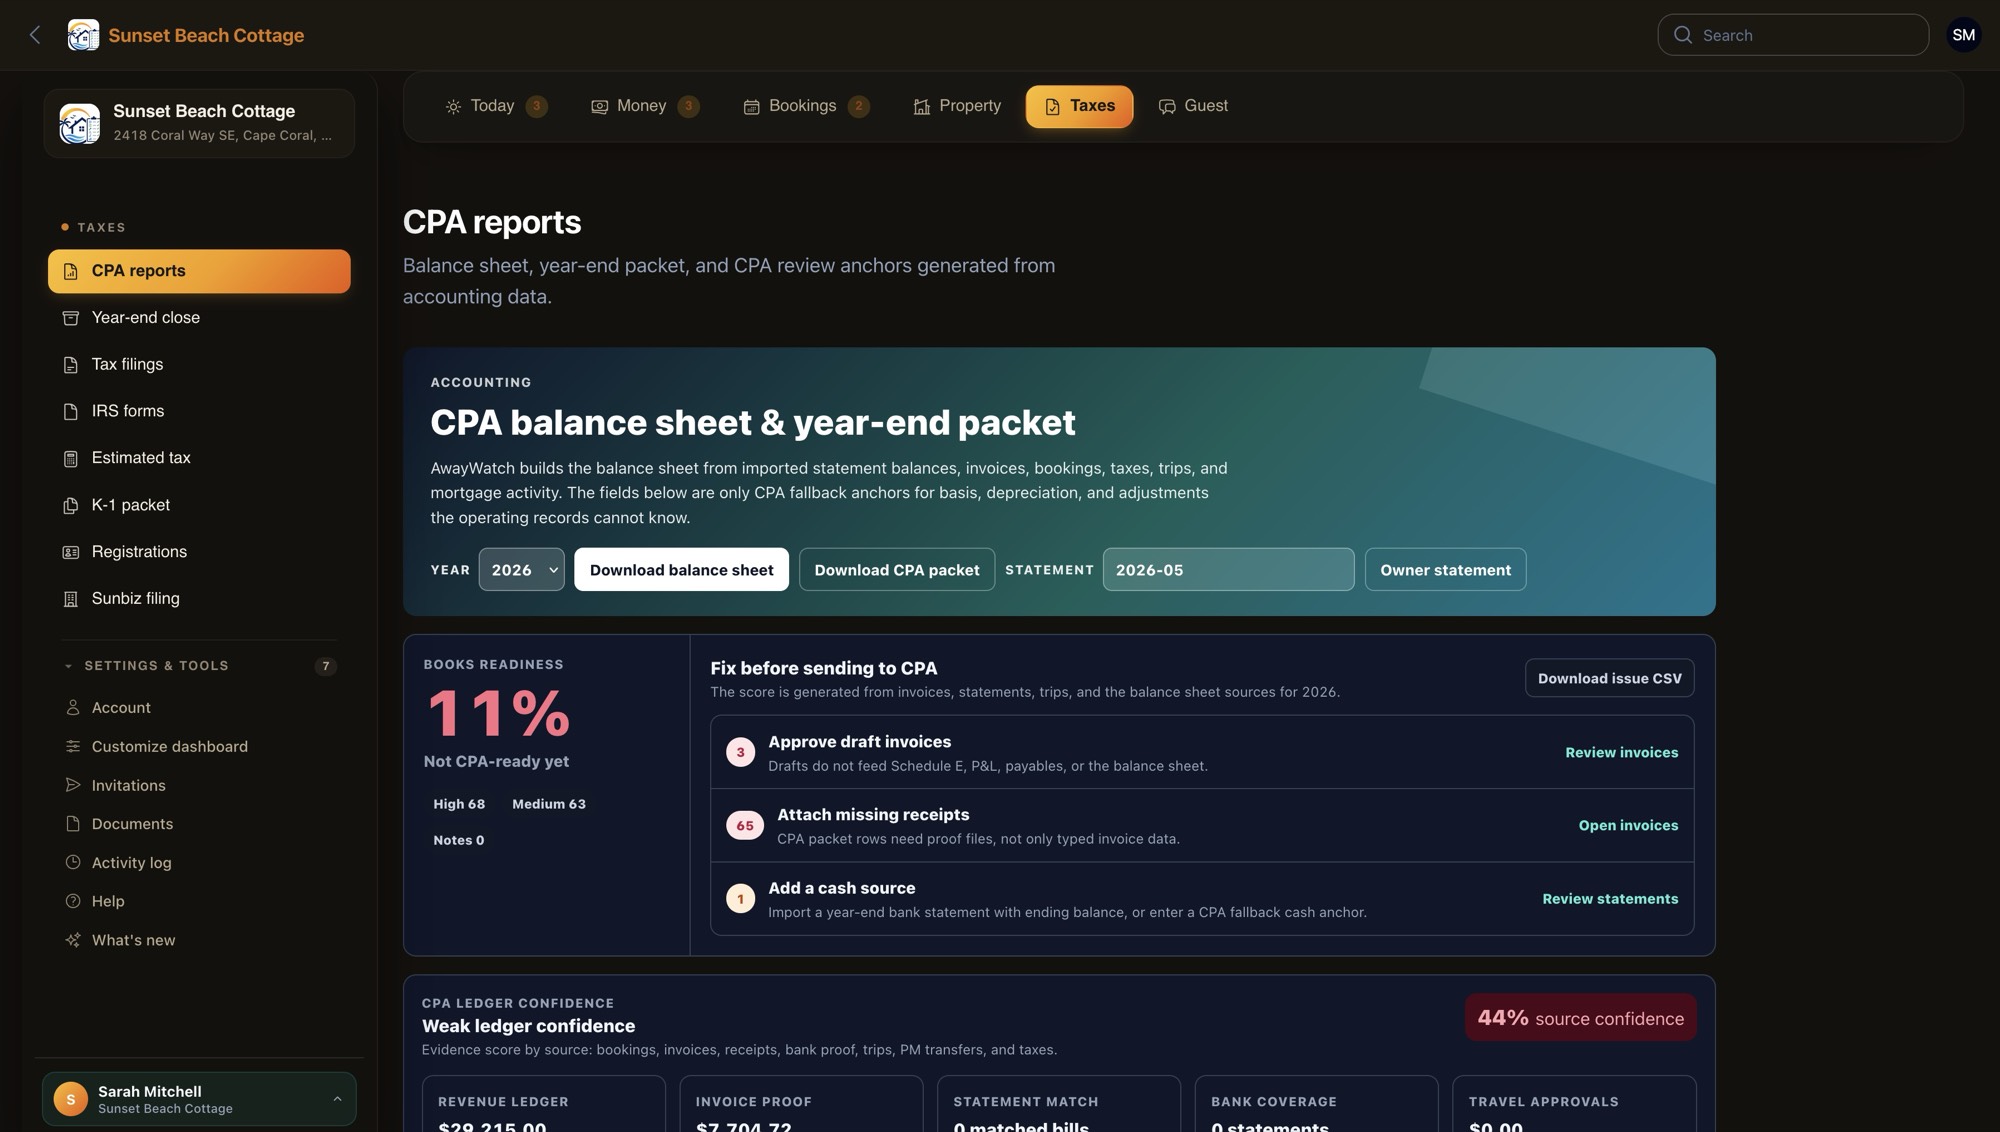Click the Tax filings file icon
The width and height of the screenshot is (2000, 1132).
tap(71, 365)
